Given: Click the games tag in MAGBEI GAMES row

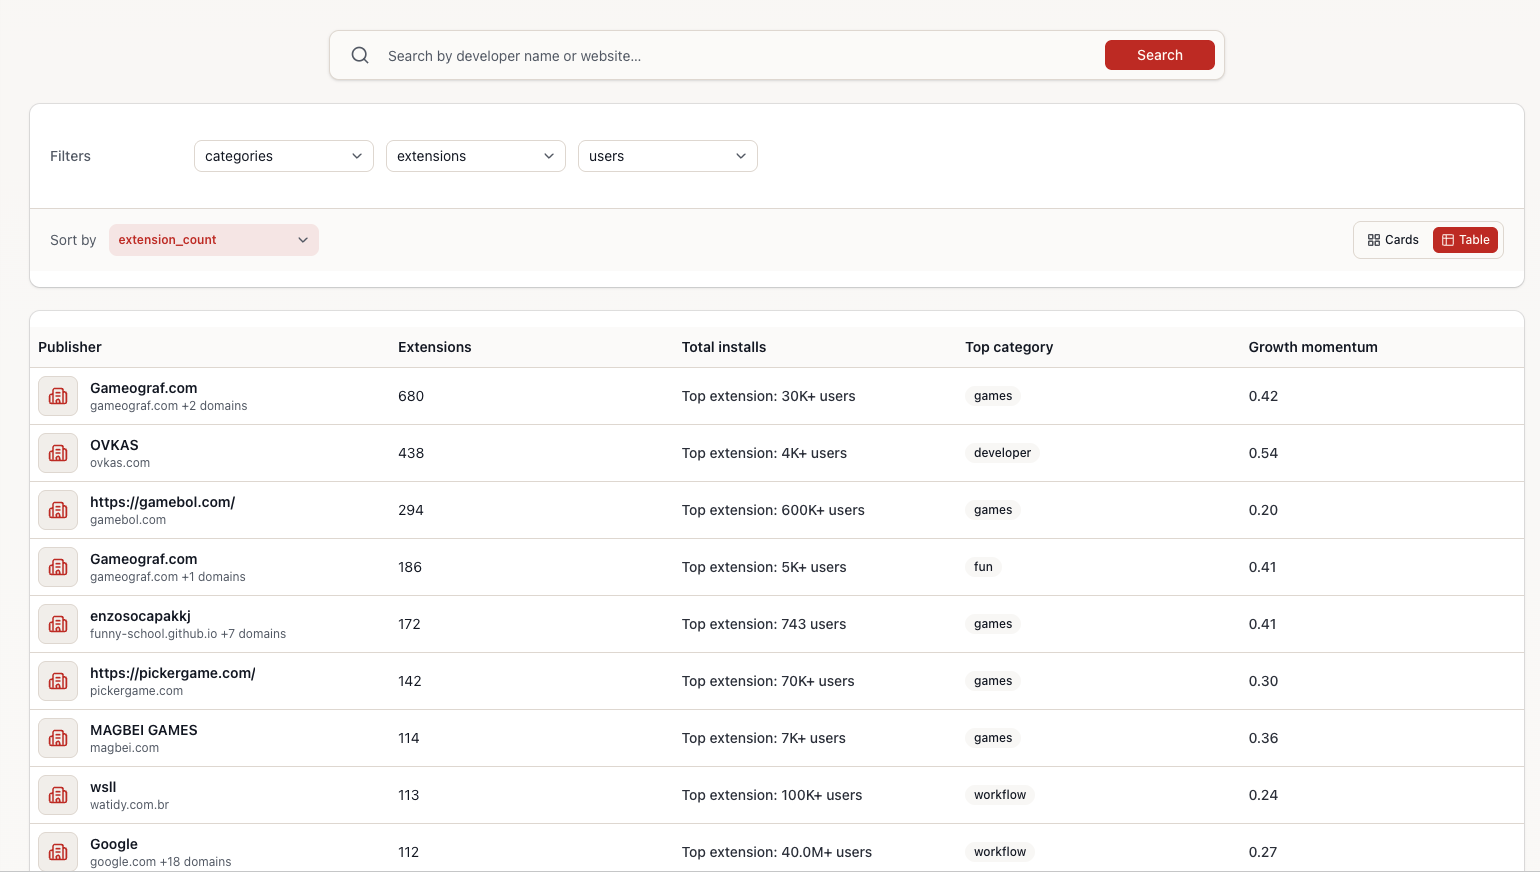Looking at the screenshot, I should click(x=993, y=738).
